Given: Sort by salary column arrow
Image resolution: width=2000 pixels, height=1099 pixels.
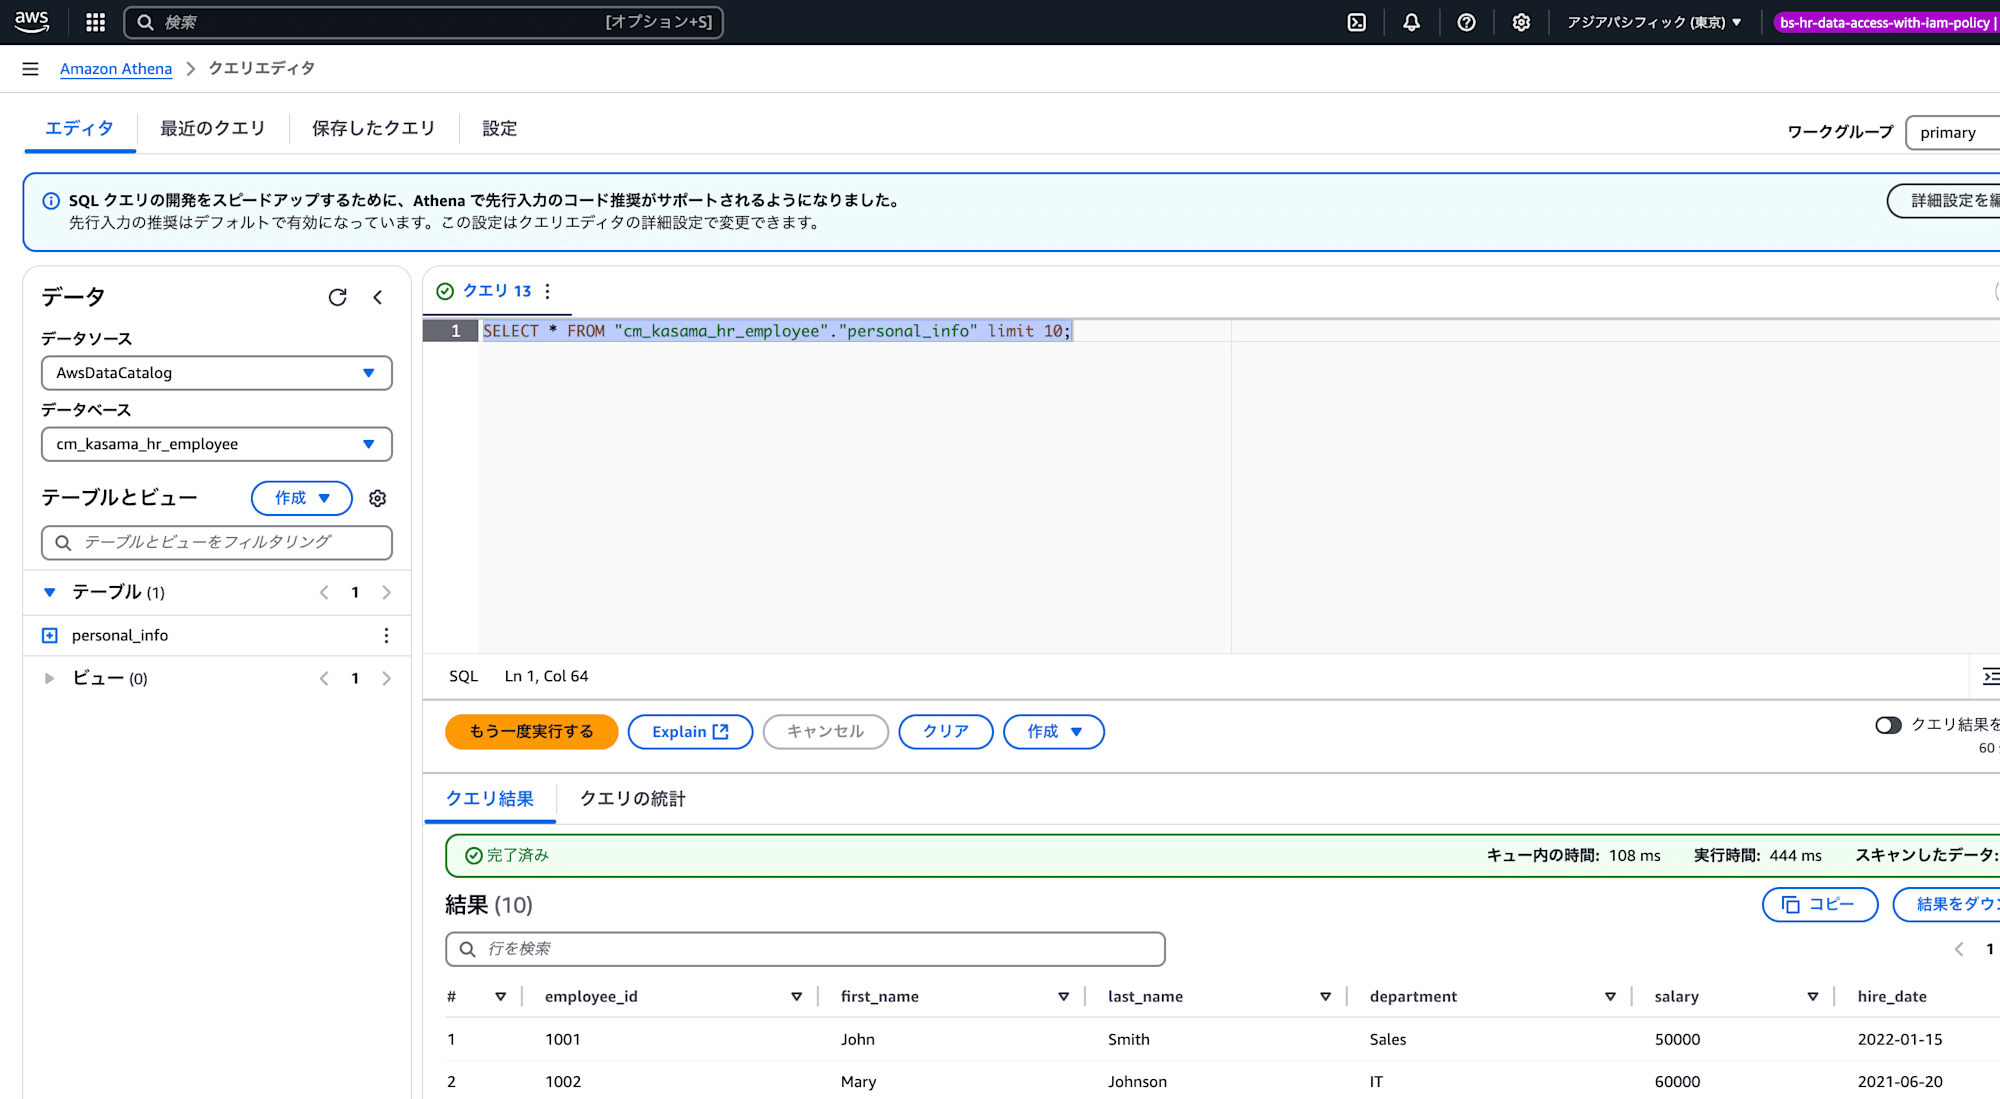Looking at the screenshot, I should 1812,997.
